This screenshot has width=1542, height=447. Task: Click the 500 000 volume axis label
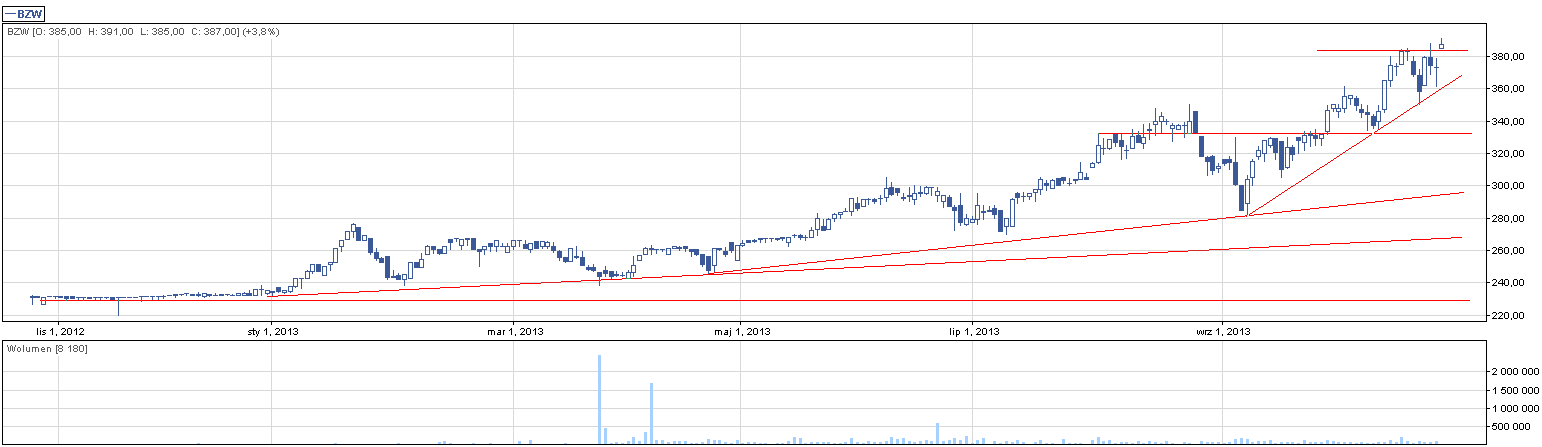point(1511,427)
